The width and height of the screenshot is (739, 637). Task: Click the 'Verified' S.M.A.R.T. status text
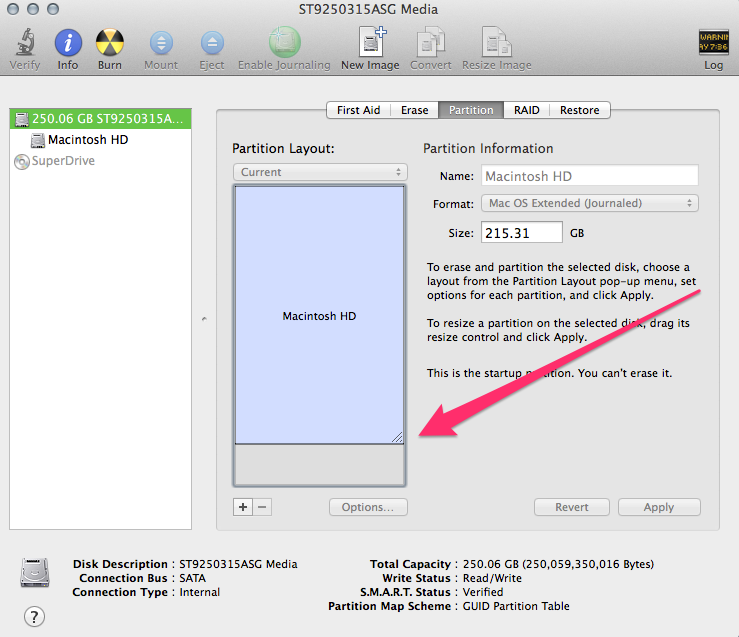click(x=483, y=592)
